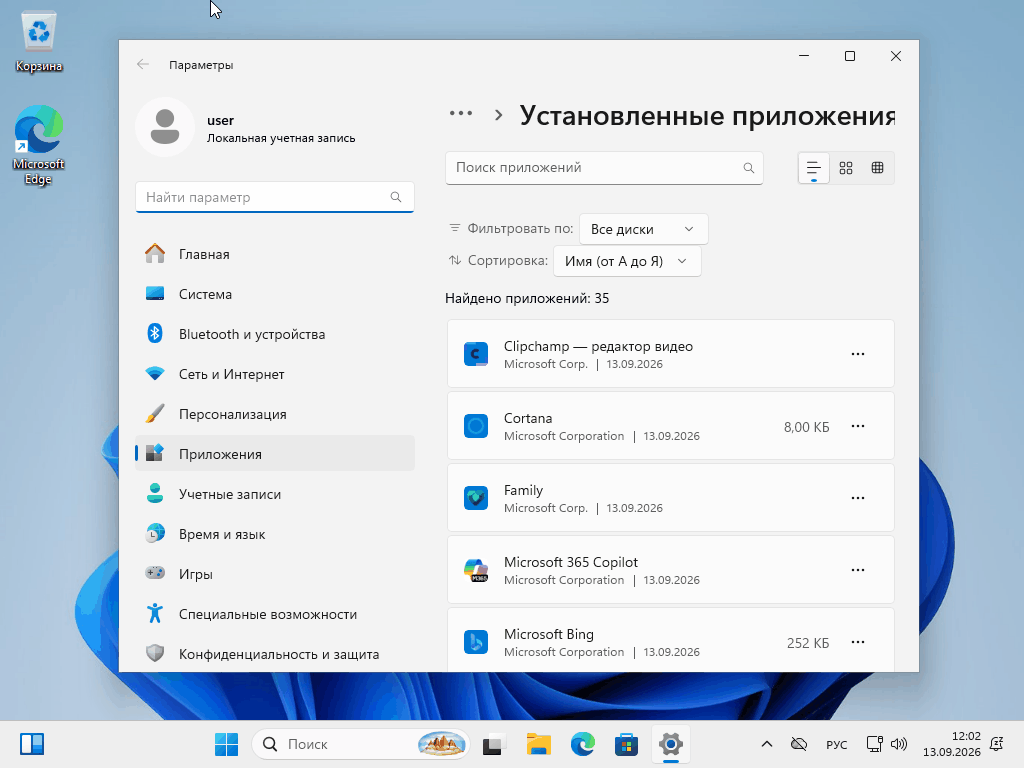Launch Microsoft Edge from the taskbar
Screen dimensions: 1024x768
(583, 744)
